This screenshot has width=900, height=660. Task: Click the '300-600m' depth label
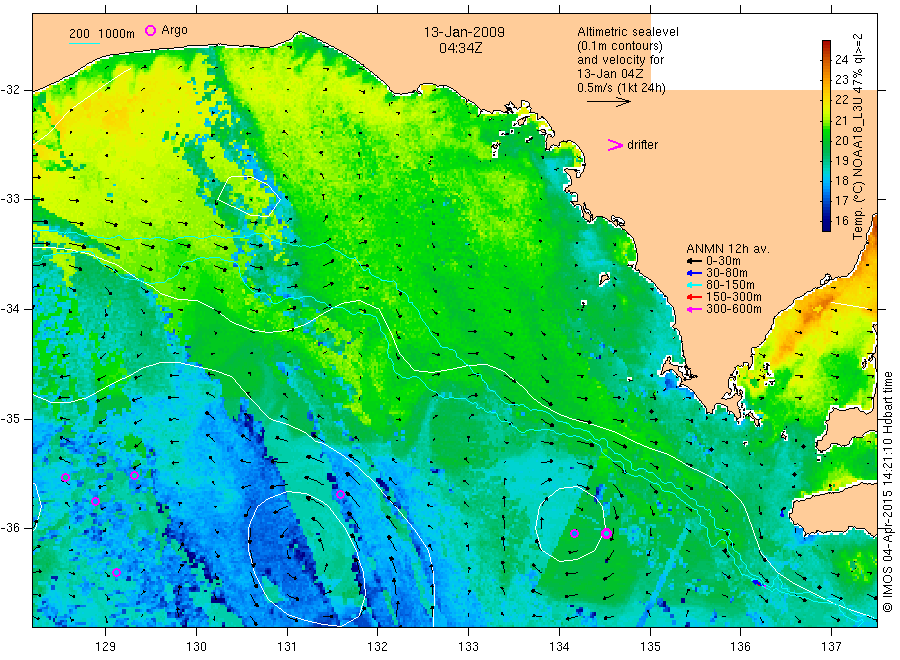[734, 309]
